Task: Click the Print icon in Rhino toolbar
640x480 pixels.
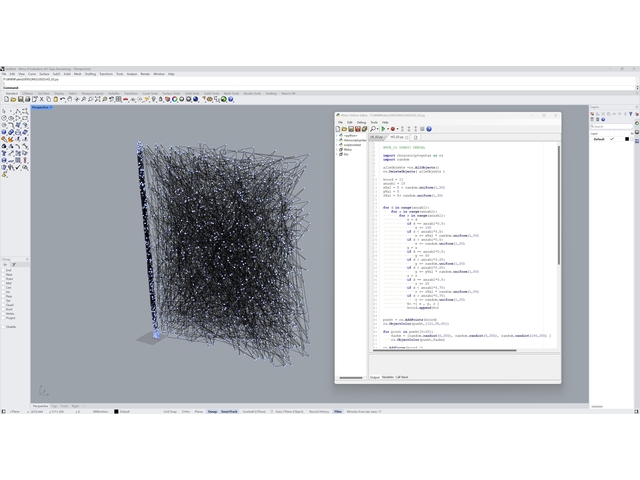Action: (x=27, y=99)
